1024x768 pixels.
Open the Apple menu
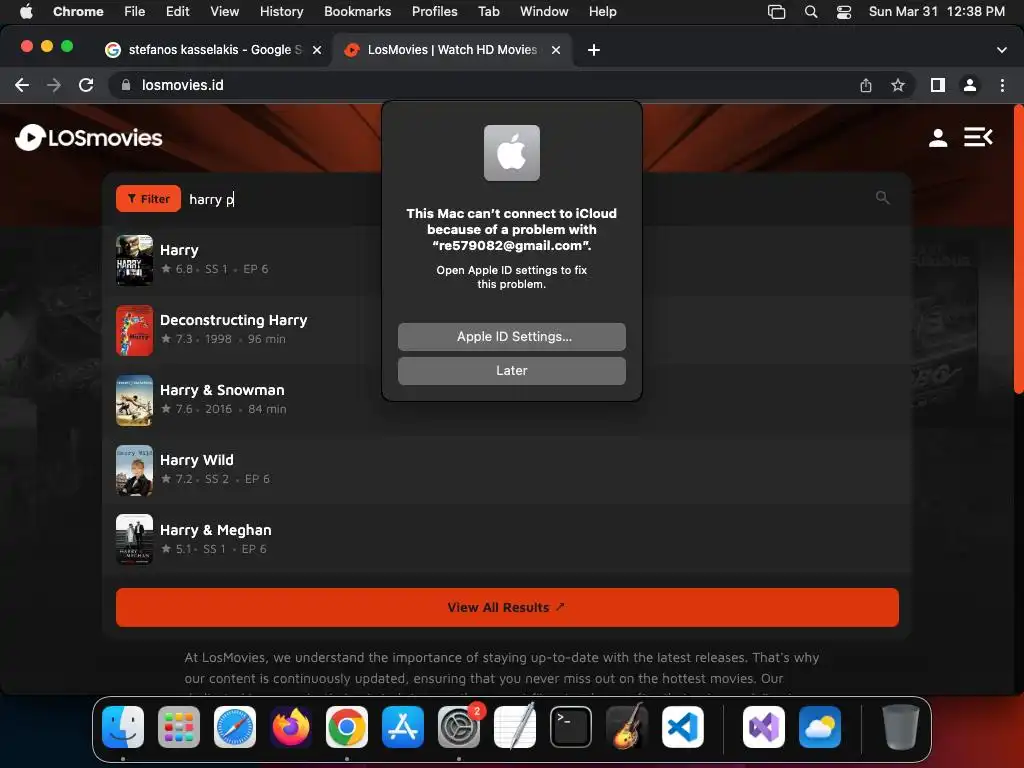(26, 12)
